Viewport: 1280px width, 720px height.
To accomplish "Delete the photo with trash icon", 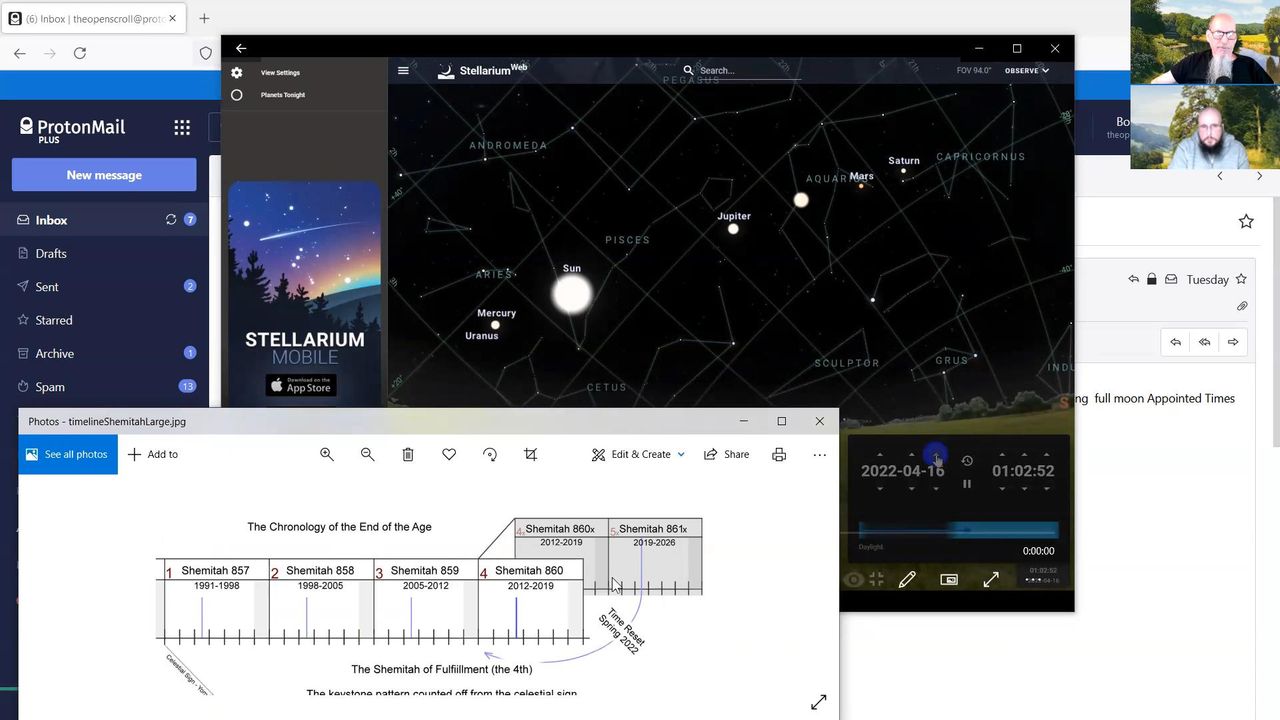I will click(x=408, y=454).
